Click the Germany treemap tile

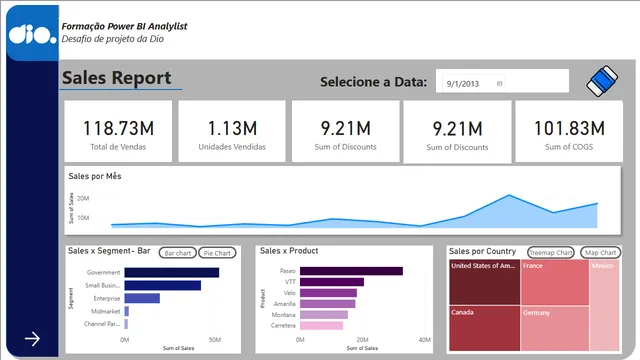(x=555, y=329)
